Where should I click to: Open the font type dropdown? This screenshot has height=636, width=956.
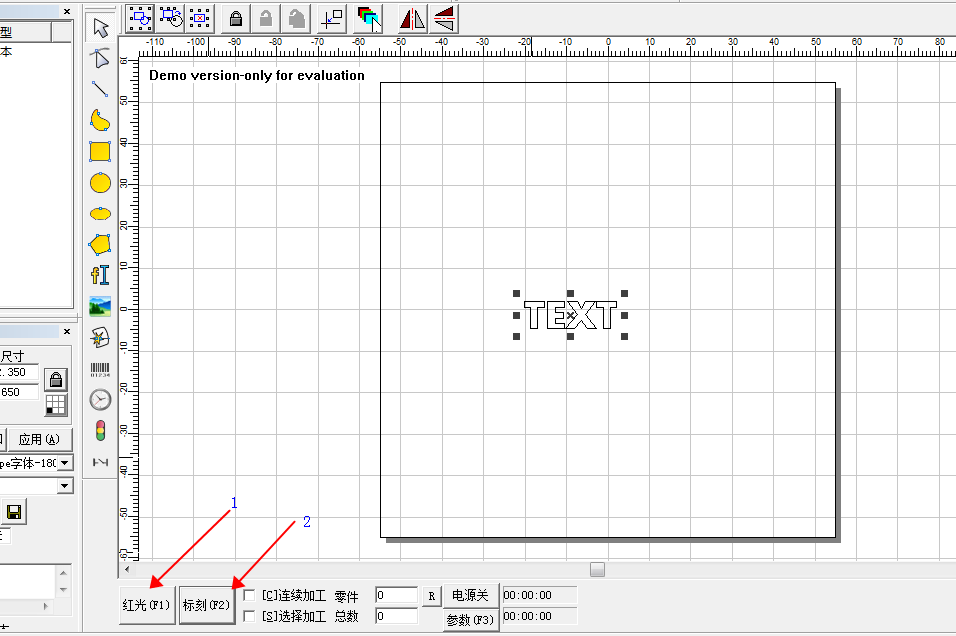tap(65, 463)
